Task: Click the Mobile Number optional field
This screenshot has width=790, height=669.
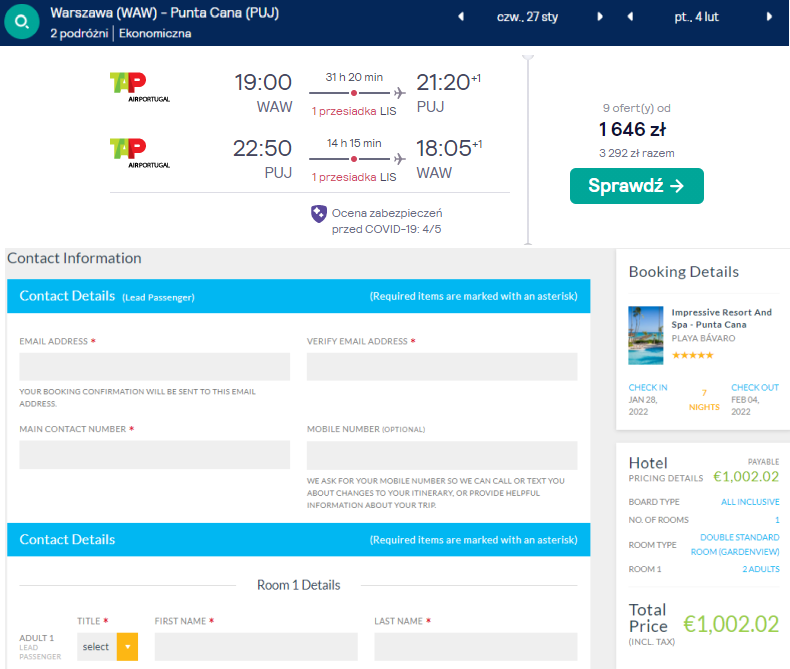Action: (442, 455)
